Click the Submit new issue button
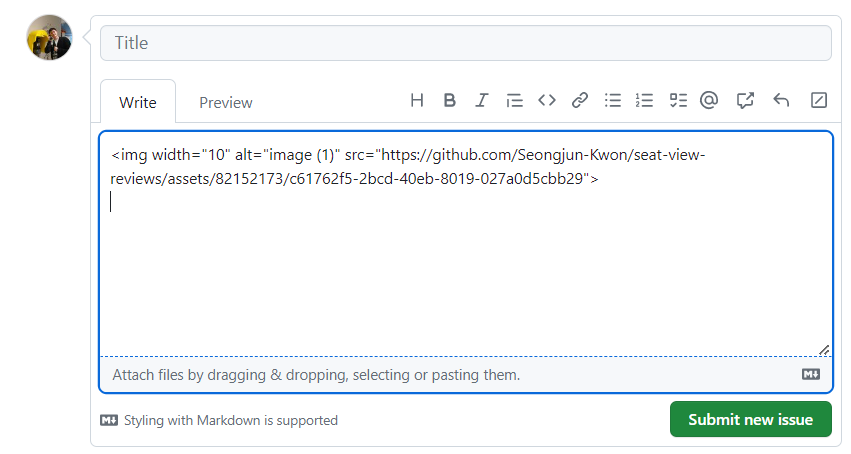 751,419
